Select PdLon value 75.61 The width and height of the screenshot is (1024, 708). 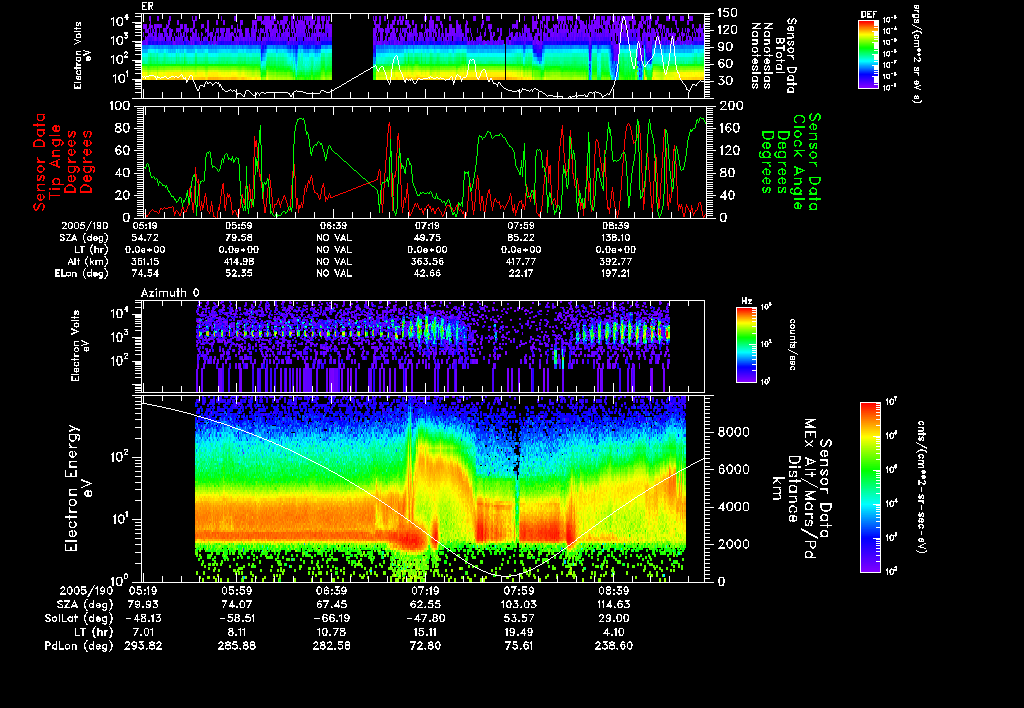coord(519,645)
